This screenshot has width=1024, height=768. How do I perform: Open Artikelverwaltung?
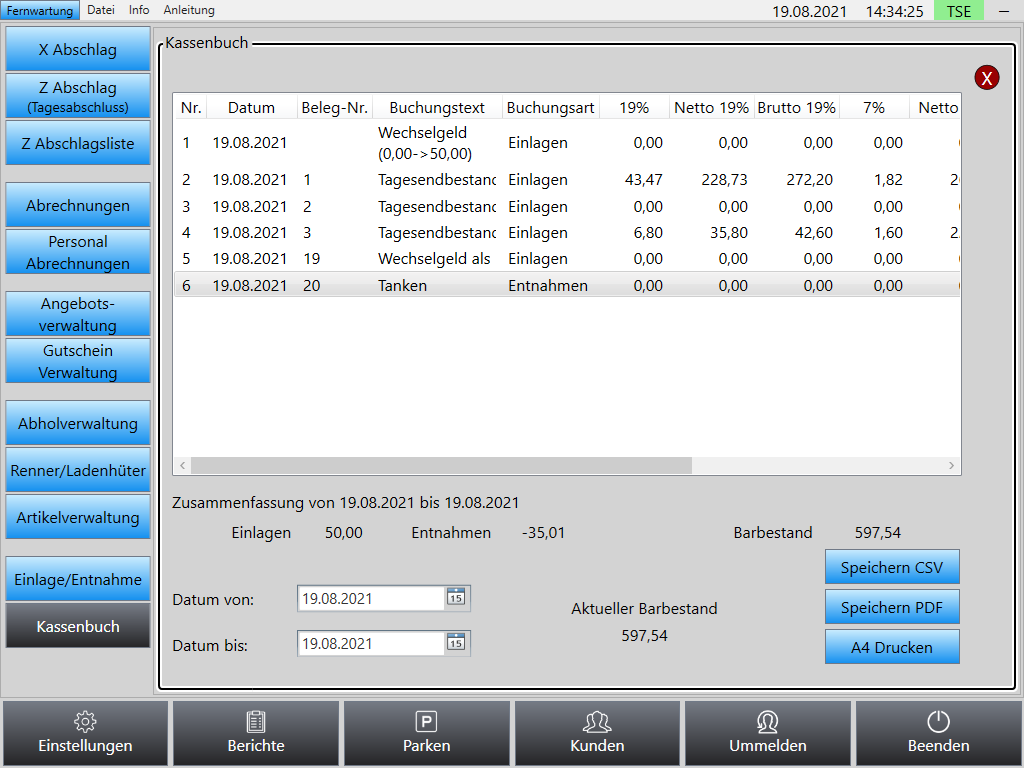[78, 517]
